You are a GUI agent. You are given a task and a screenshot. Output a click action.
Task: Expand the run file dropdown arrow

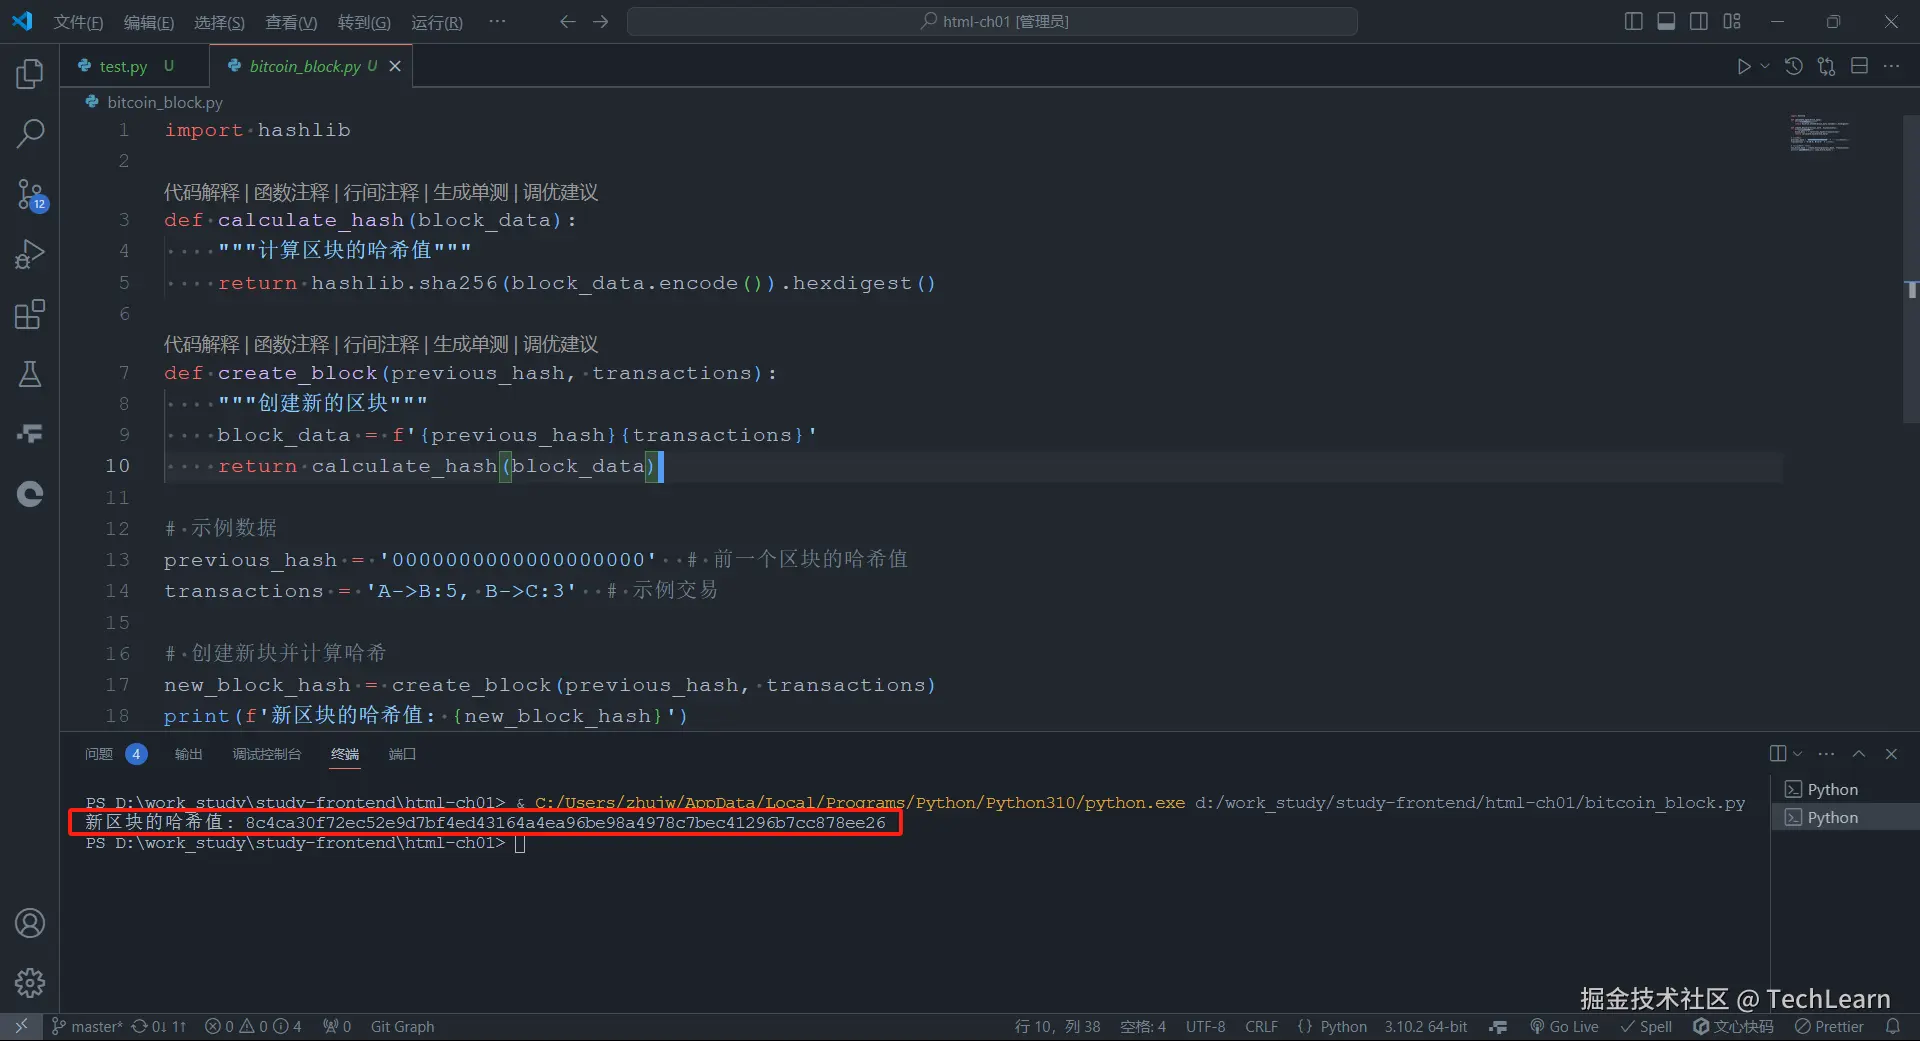click(1765, 66)
